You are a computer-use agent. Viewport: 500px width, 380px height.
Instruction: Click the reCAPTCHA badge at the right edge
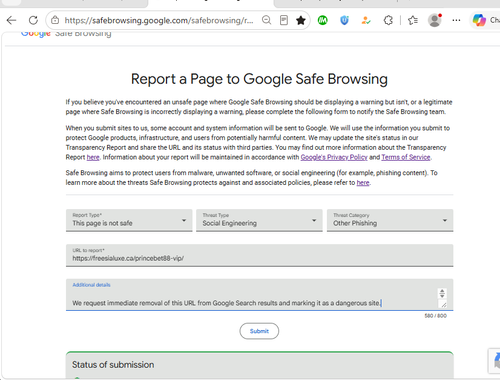tap(495, 361)
